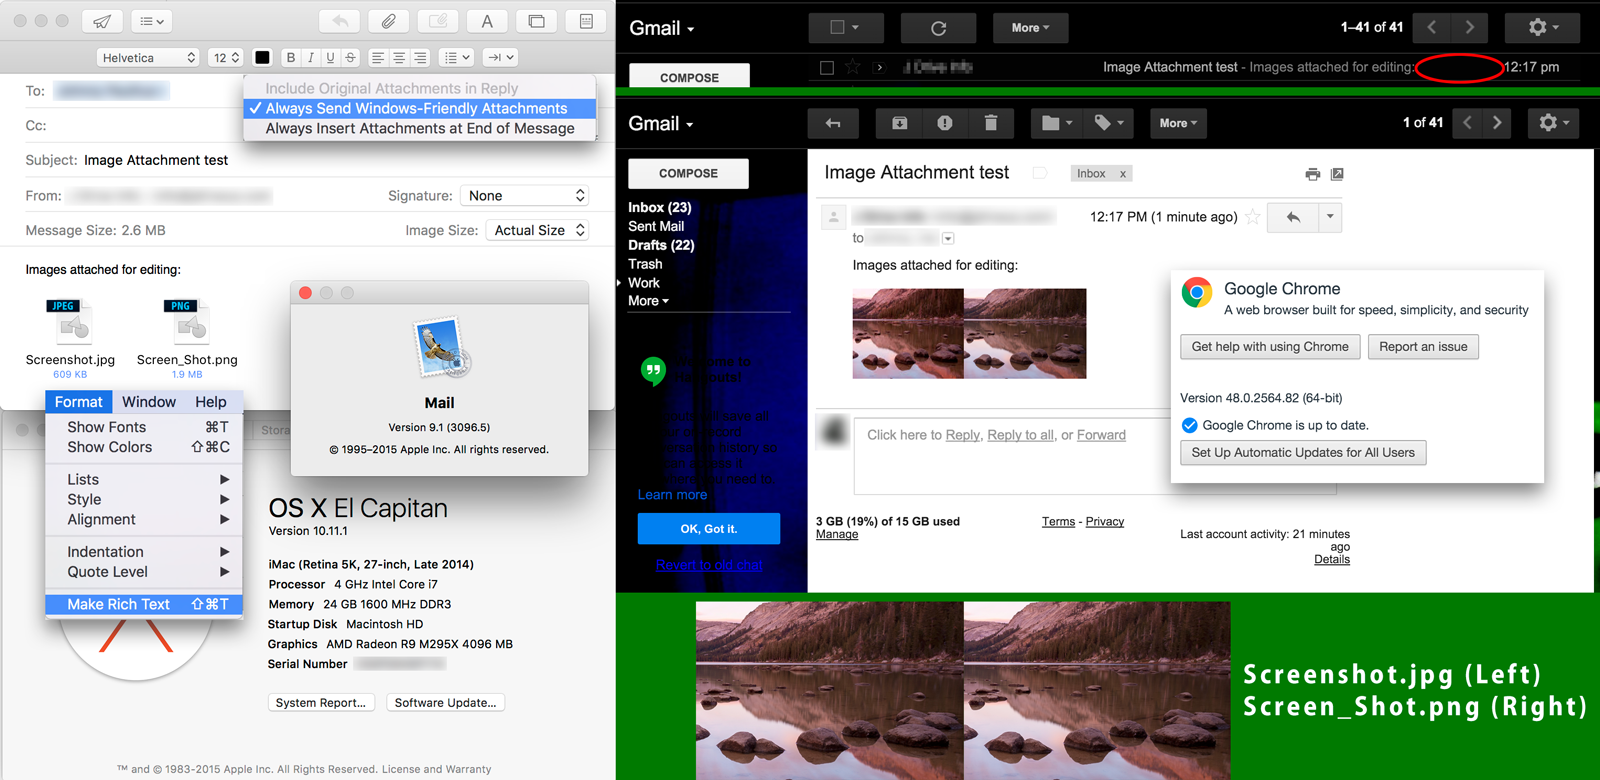Open the Labels tag dropdown in Gmail
Image resolution: width=1600 pixels, height=780 pixels.
pos(1108,123)
